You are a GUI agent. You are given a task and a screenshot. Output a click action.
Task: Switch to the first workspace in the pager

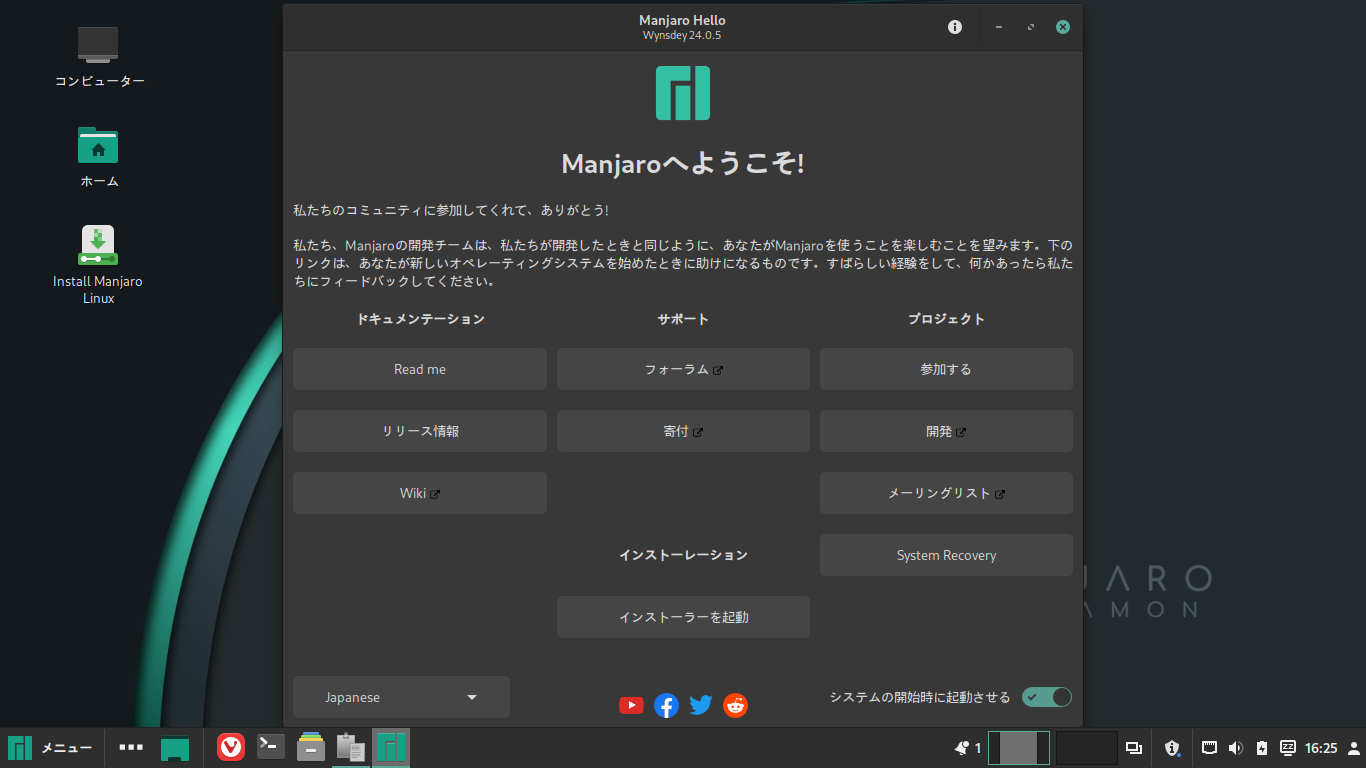pyautogui.click(x=1019, y=747)
